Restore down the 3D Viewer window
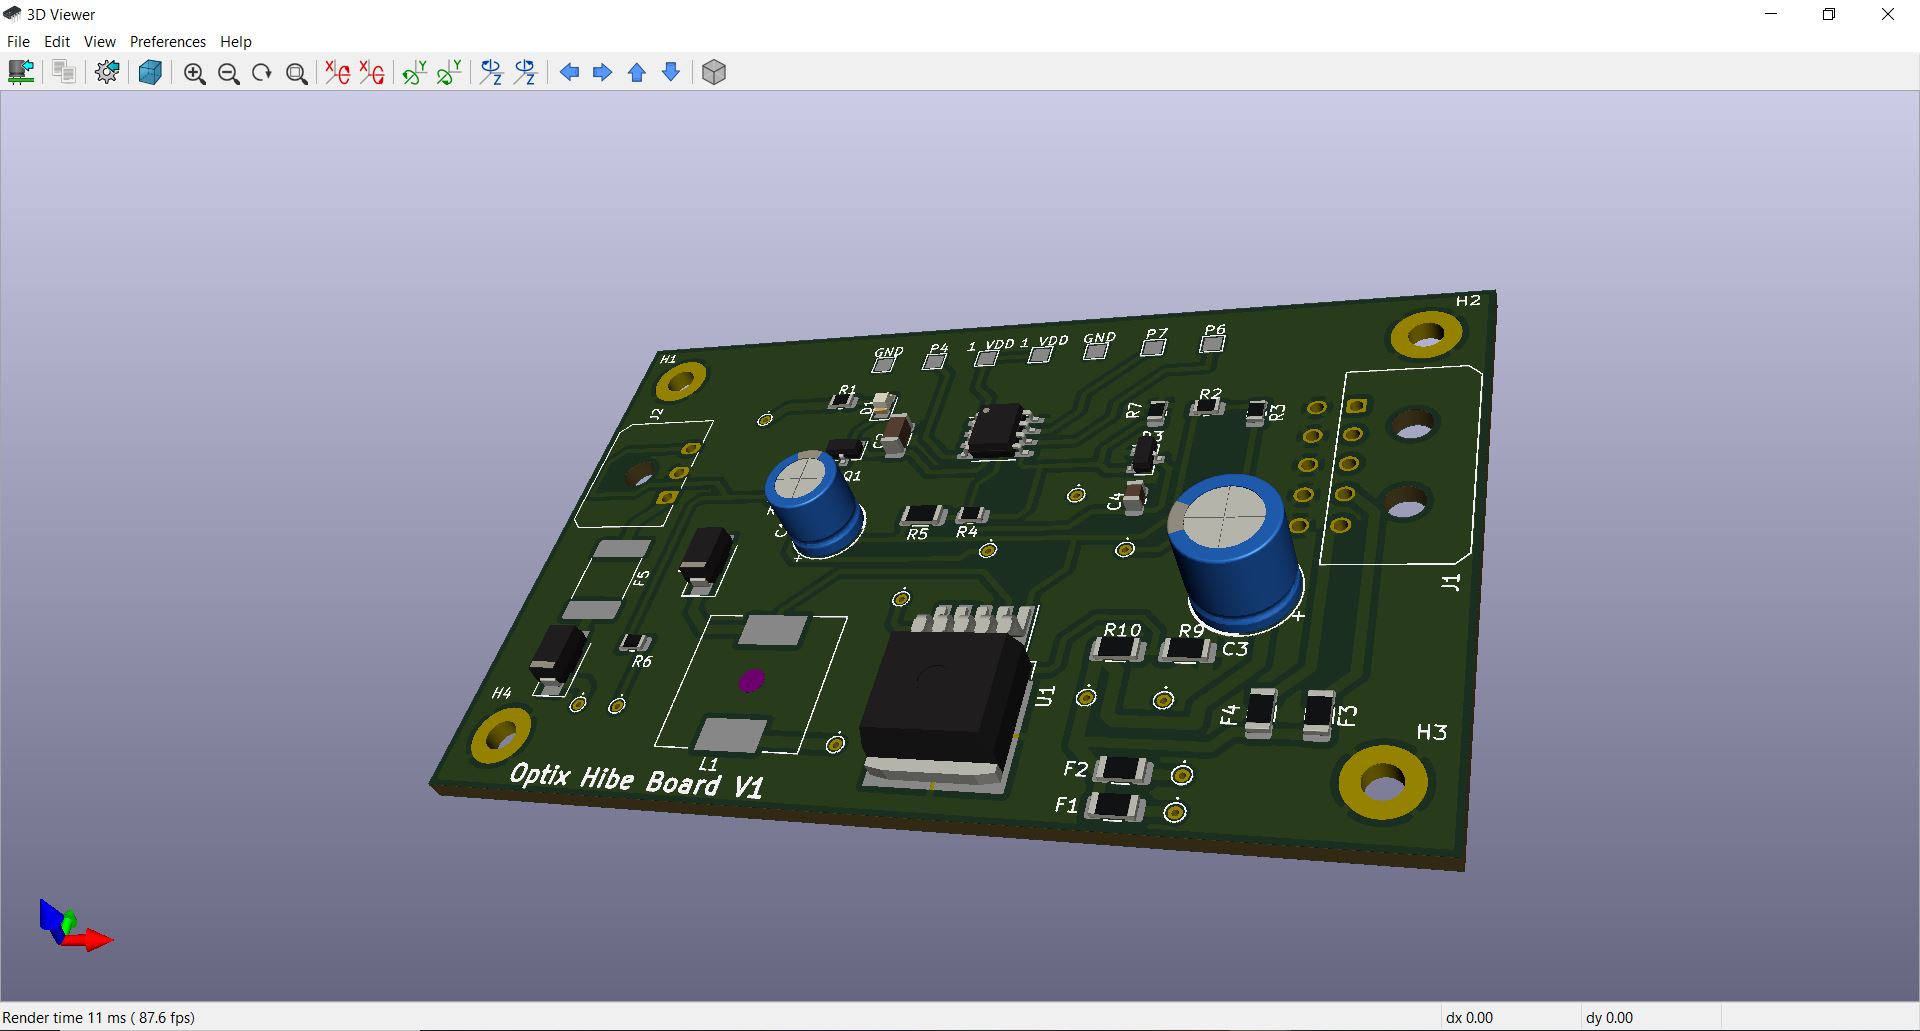The height and width of the screenshot is (1031, 1920). click(x=1829, y=14)
